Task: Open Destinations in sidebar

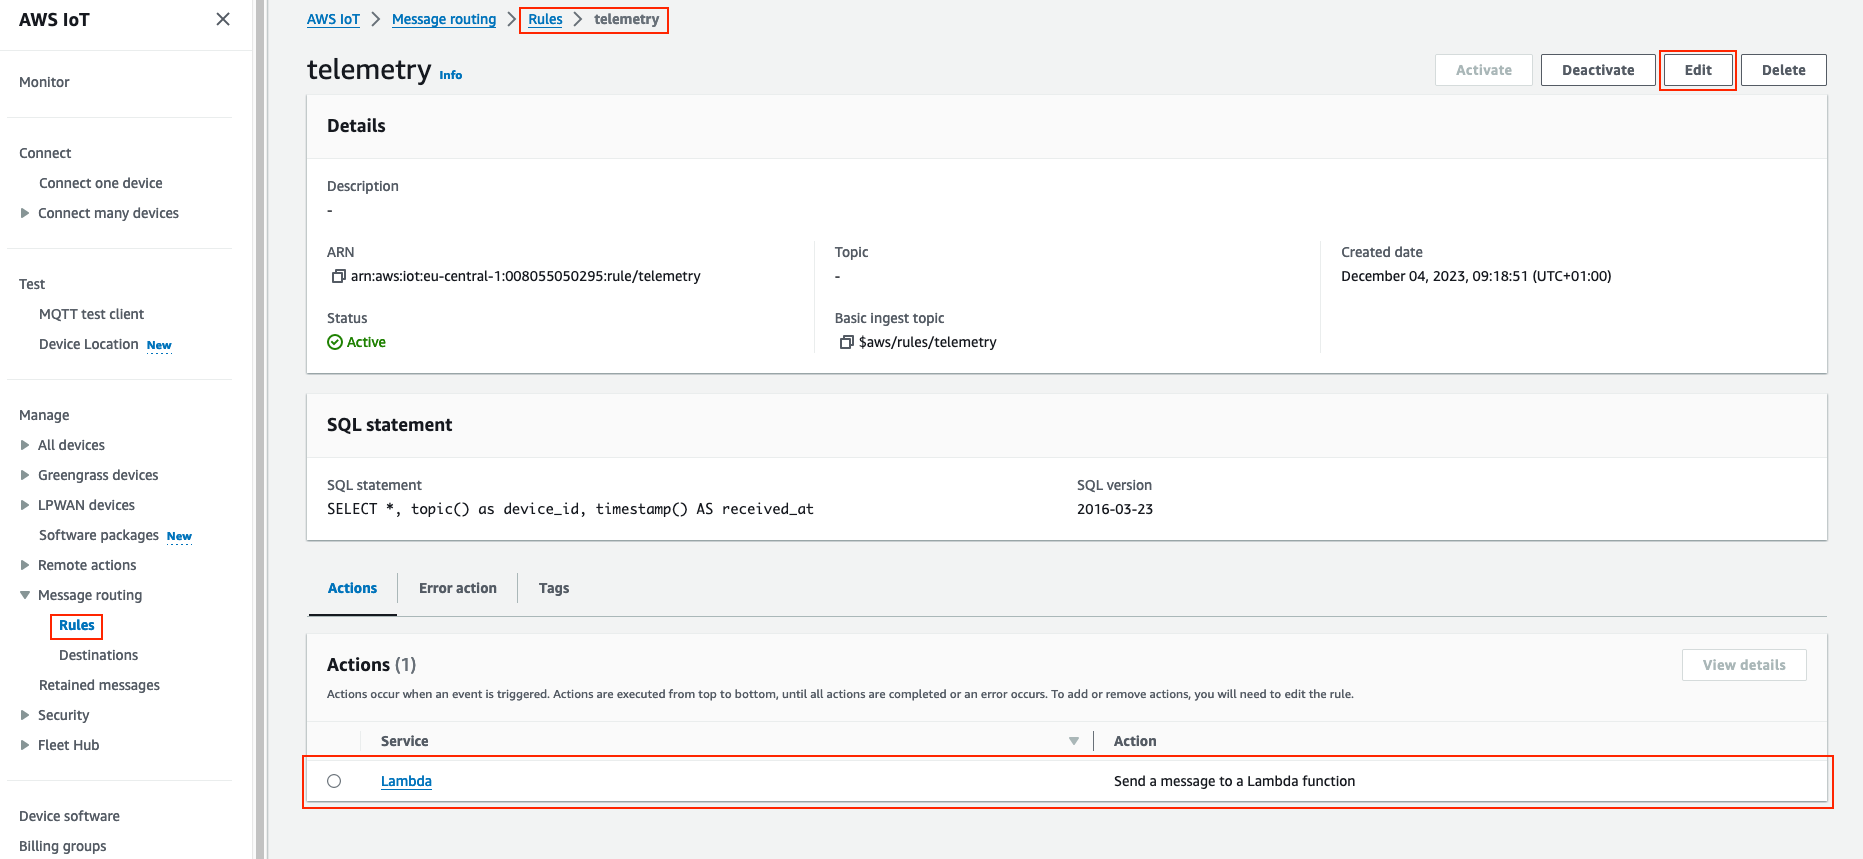Action: pos(98,655)
